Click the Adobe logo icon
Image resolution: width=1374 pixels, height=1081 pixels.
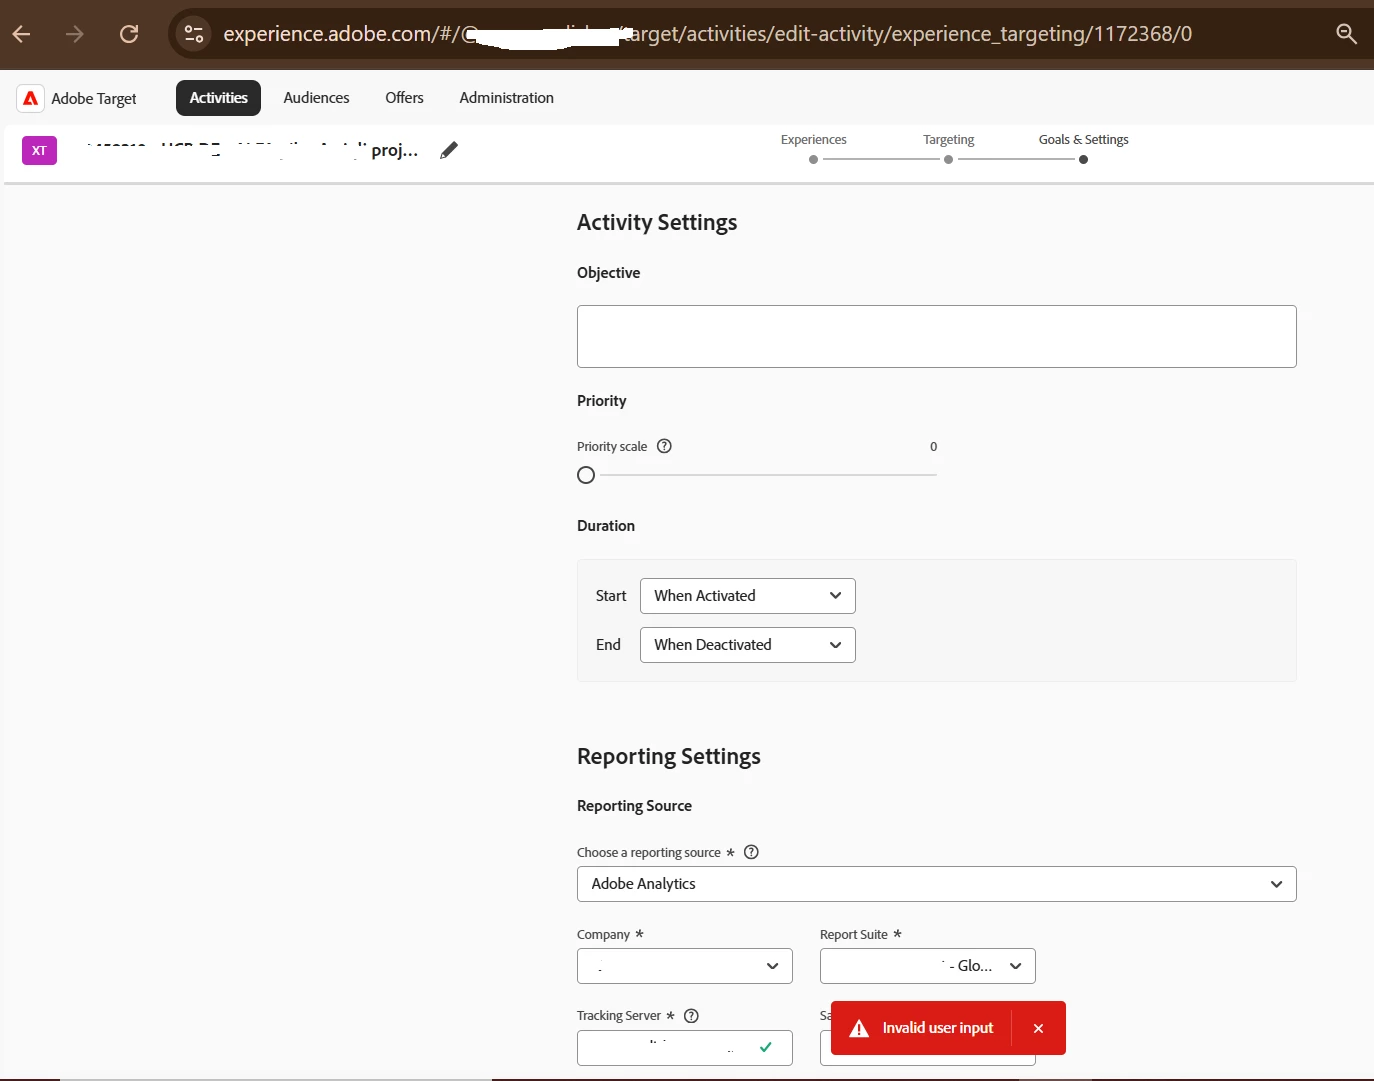(31, 98)
